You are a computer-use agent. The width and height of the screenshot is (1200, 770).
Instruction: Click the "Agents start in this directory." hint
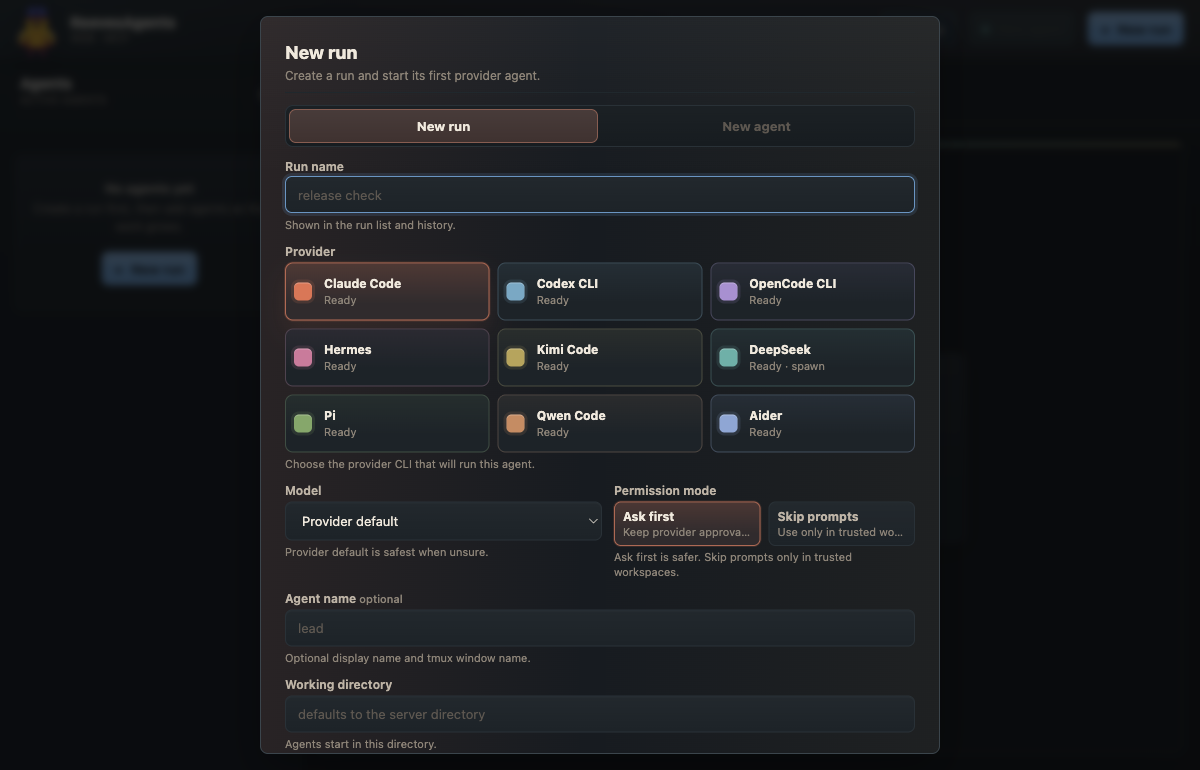(360, 744)
